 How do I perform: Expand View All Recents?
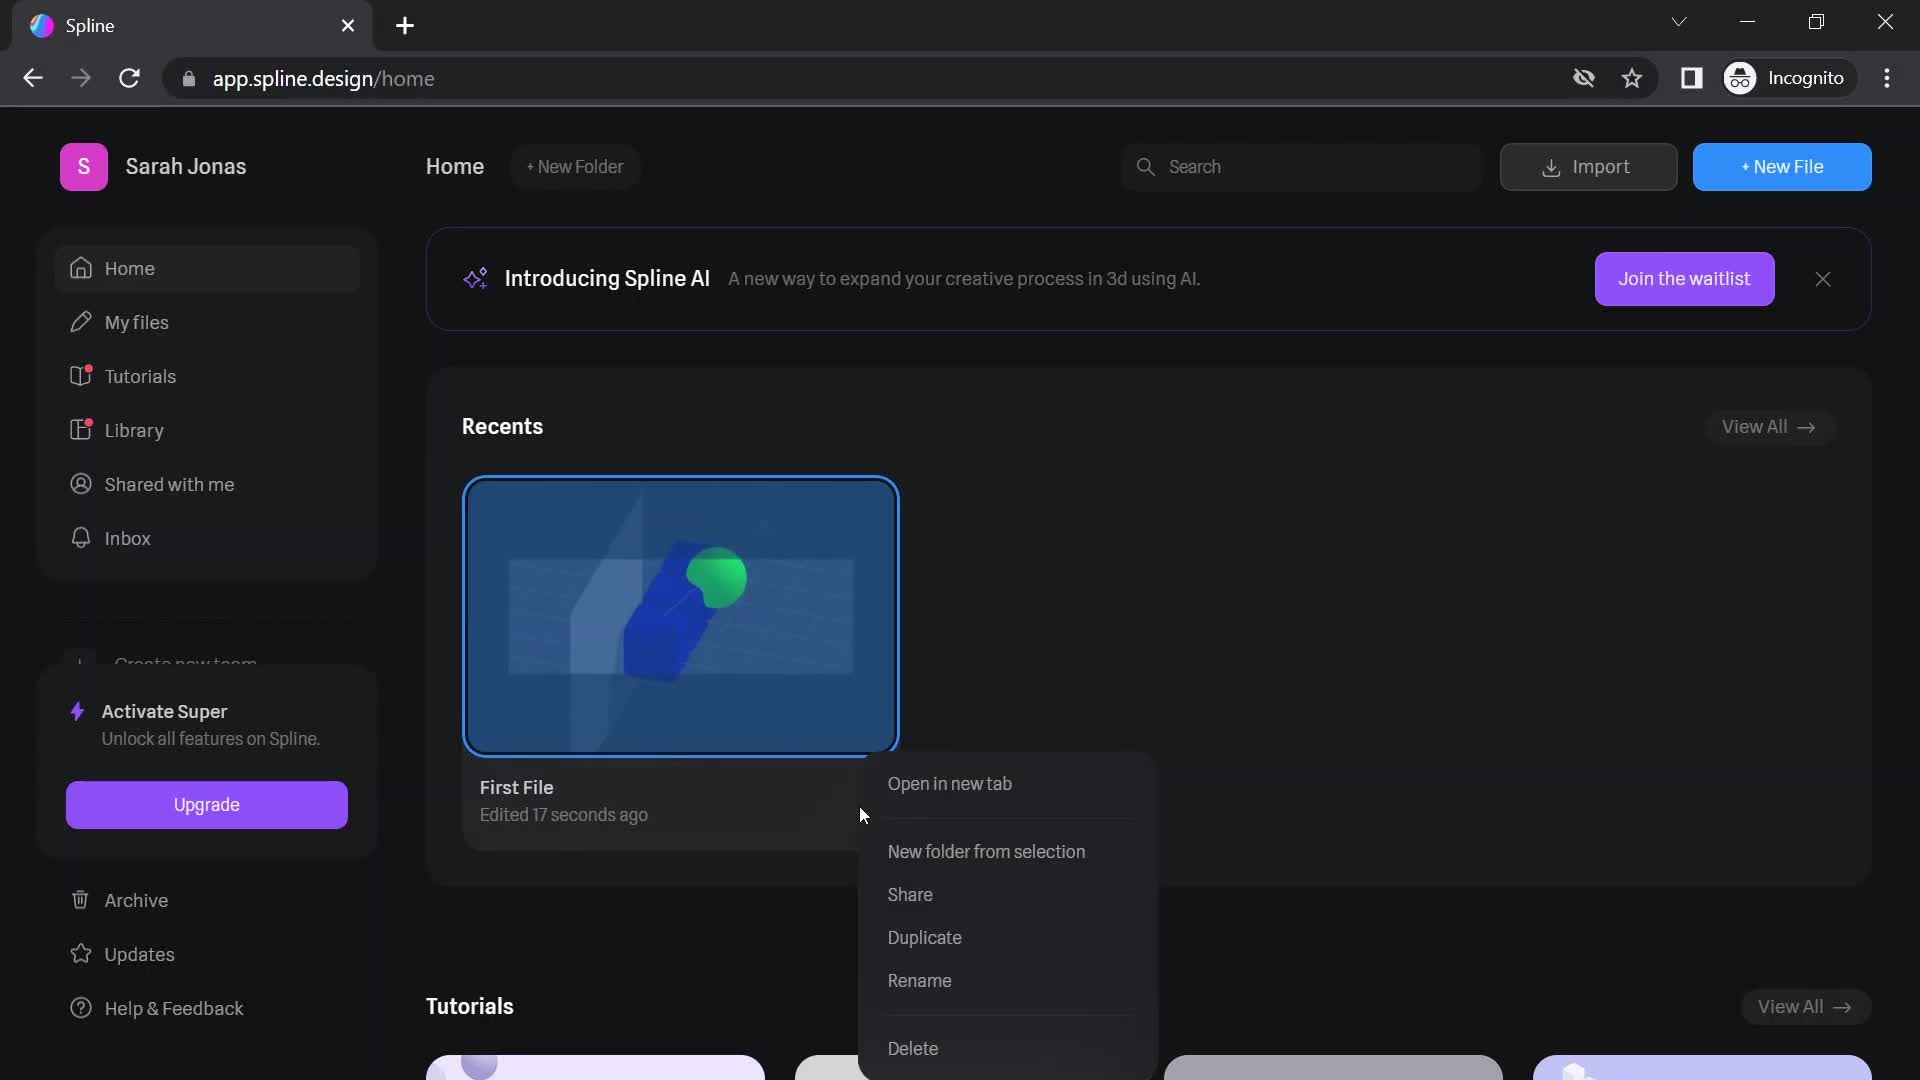(1766, 427)
